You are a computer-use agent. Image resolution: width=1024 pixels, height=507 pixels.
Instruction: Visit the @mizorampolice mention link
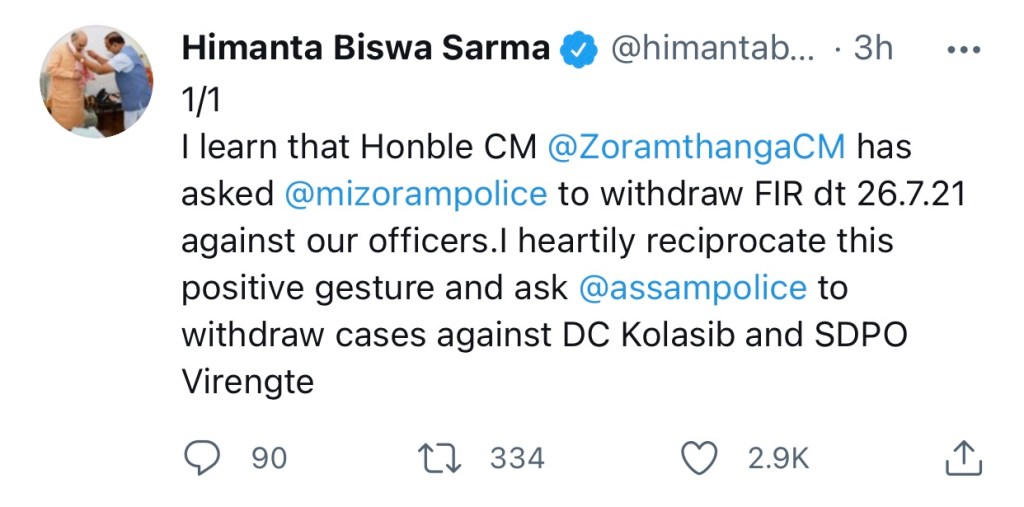[x=416, y=194]
